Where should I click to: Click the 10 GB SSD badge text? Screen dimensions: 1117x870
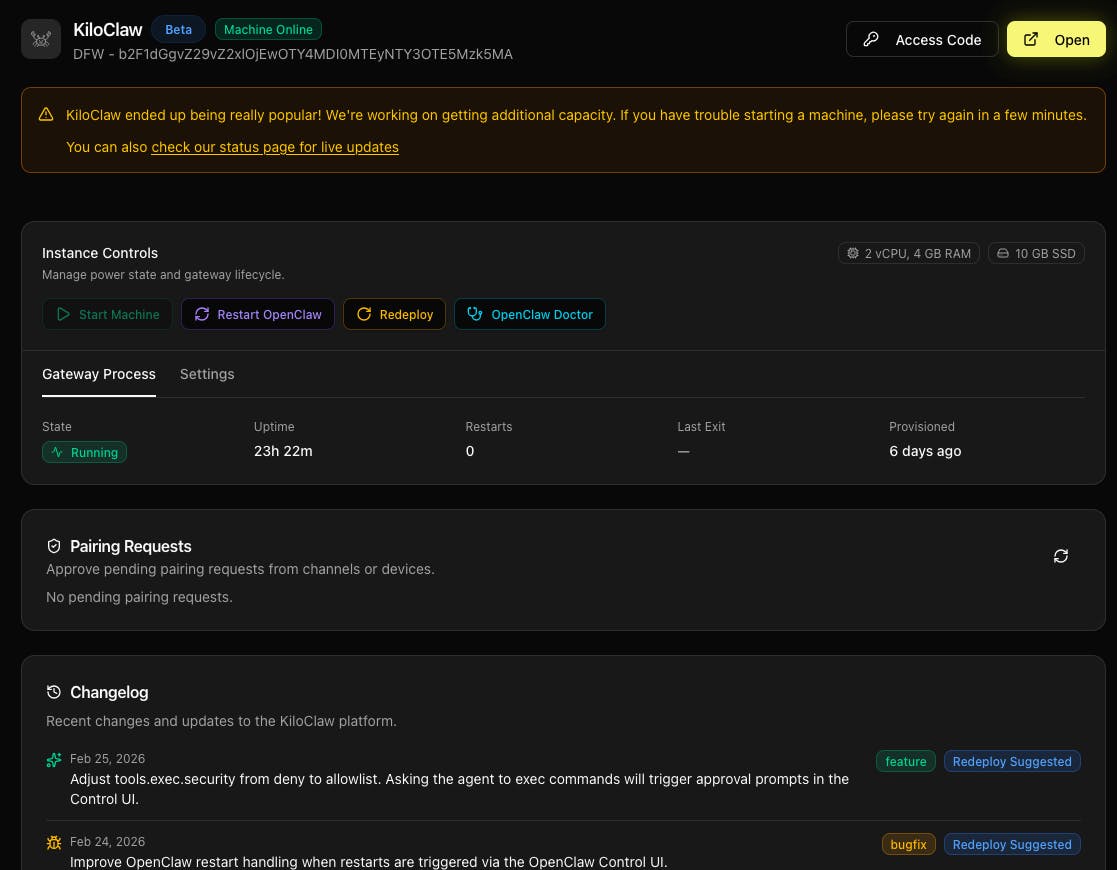click(x=1045, y=254)
